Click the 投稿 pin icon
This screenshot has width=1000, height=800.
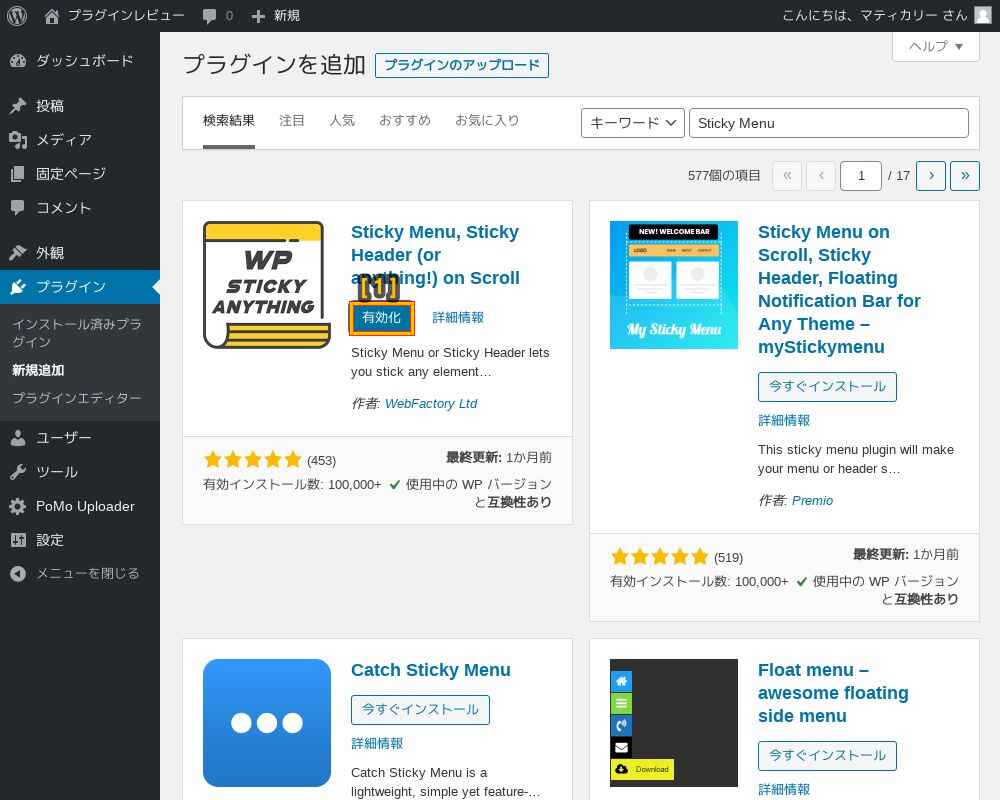pos(18,106)
